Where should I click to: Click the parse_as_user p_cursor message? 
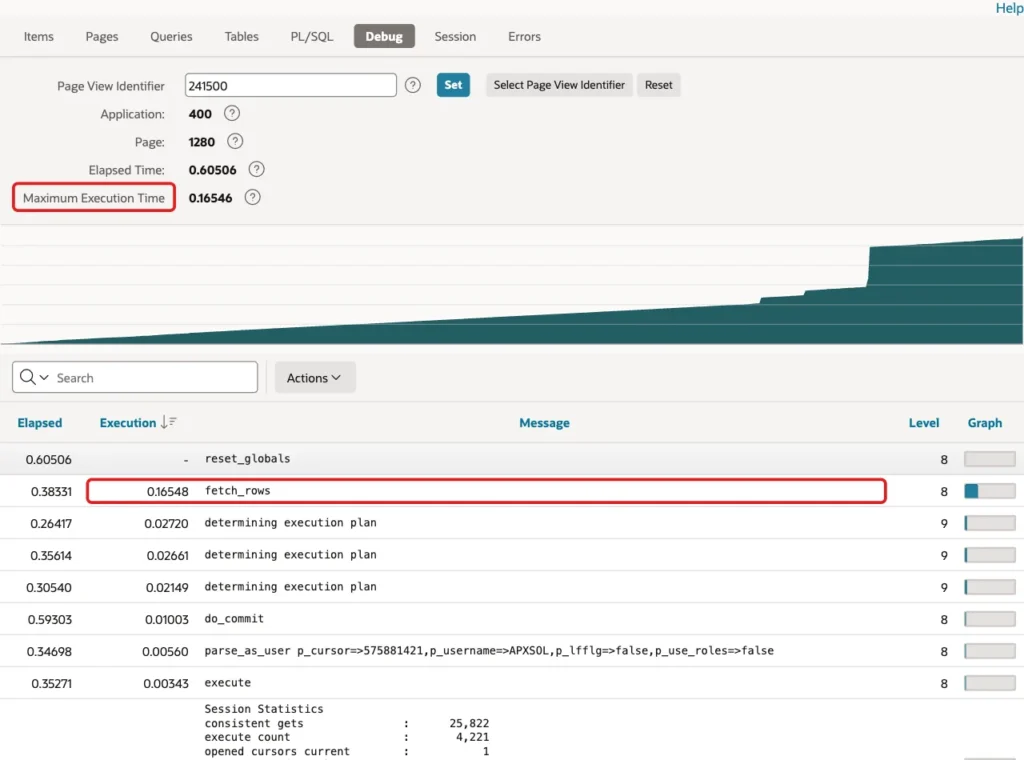coord(489,650)
